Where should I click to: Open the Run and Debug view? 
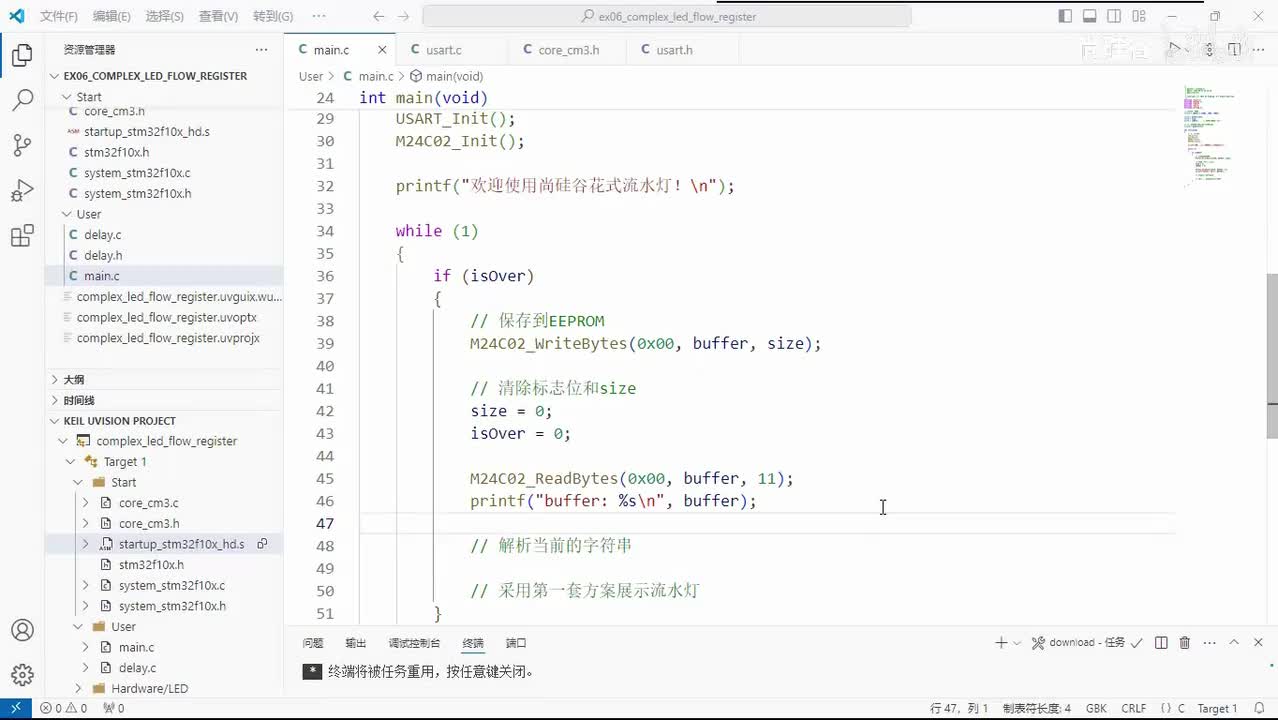22,190
